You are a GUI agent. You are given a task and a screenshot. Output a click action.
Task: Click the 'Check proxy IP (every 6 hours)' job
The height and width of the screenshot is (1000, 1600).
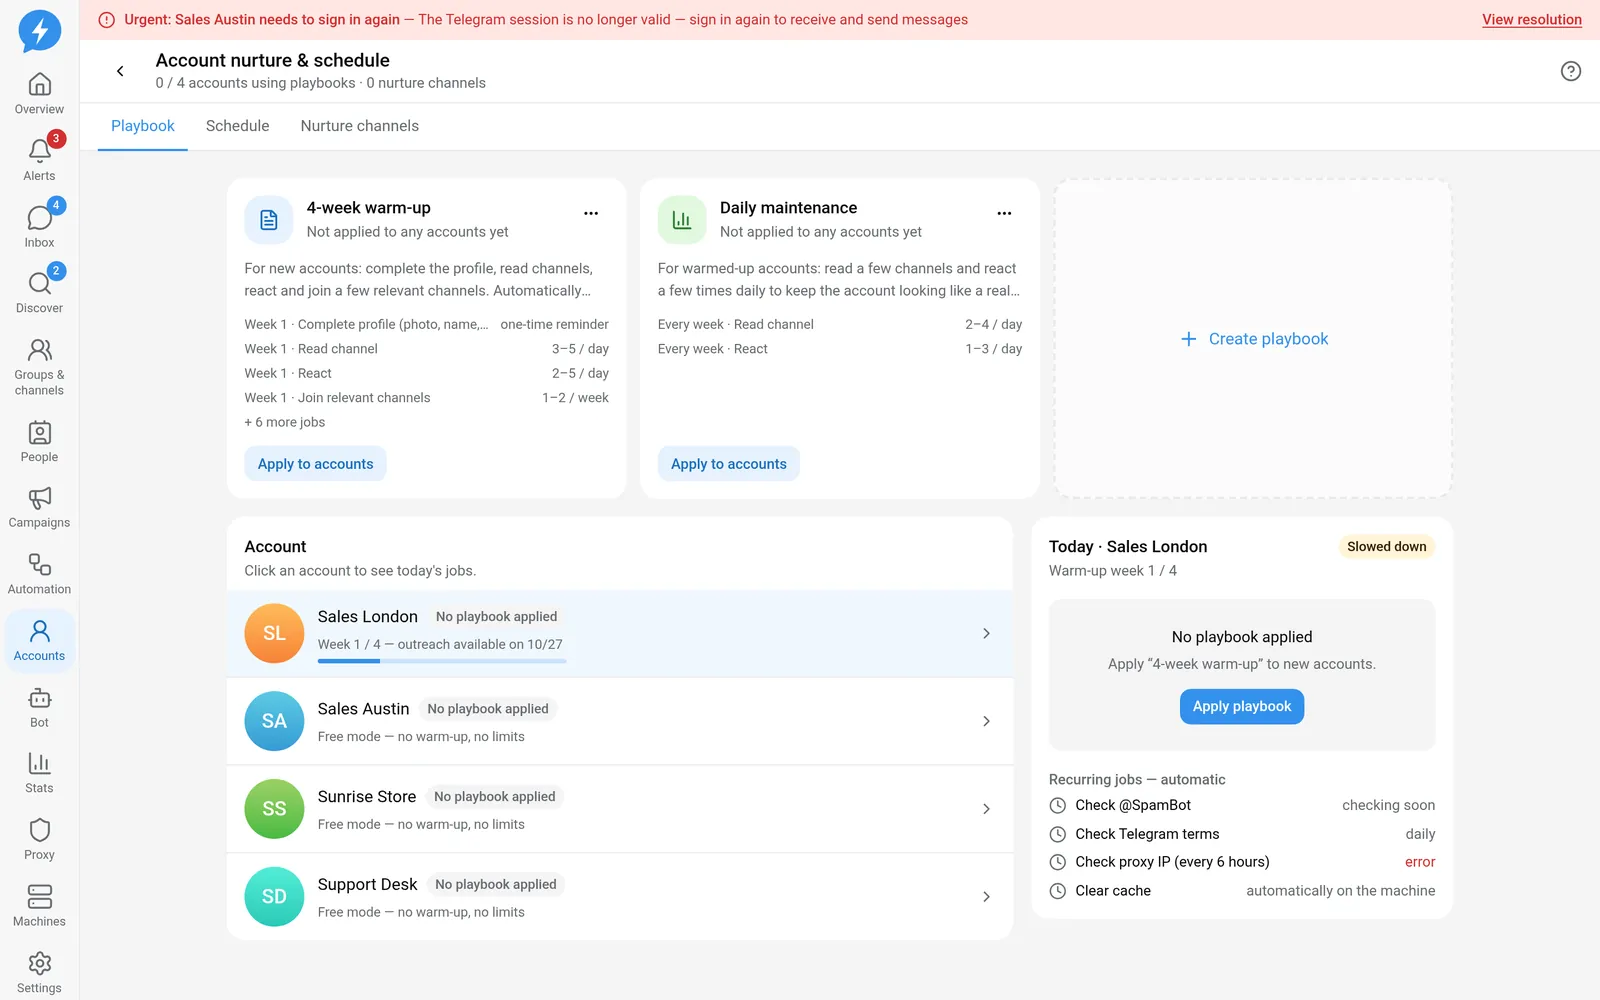pyautogui.click(x=1242, y=862)
